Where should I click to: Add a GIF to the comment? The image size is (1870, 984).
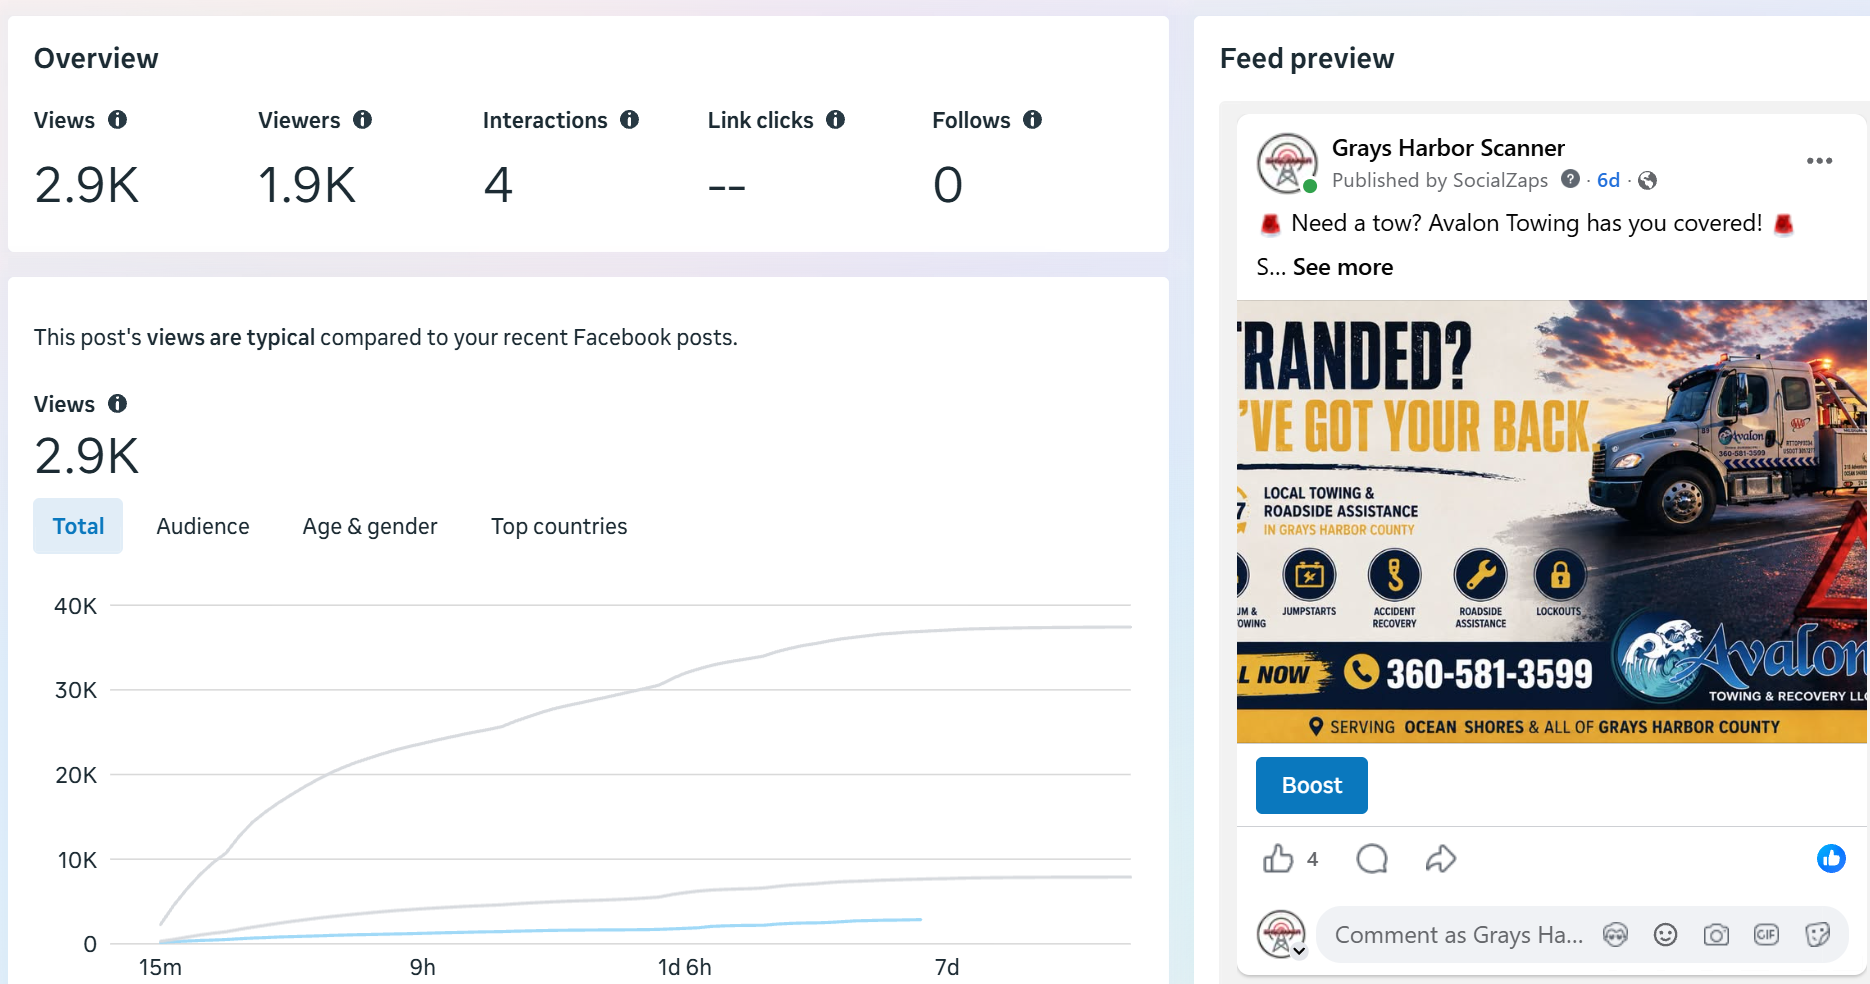pyautogui.click(x=1767, y=935)
